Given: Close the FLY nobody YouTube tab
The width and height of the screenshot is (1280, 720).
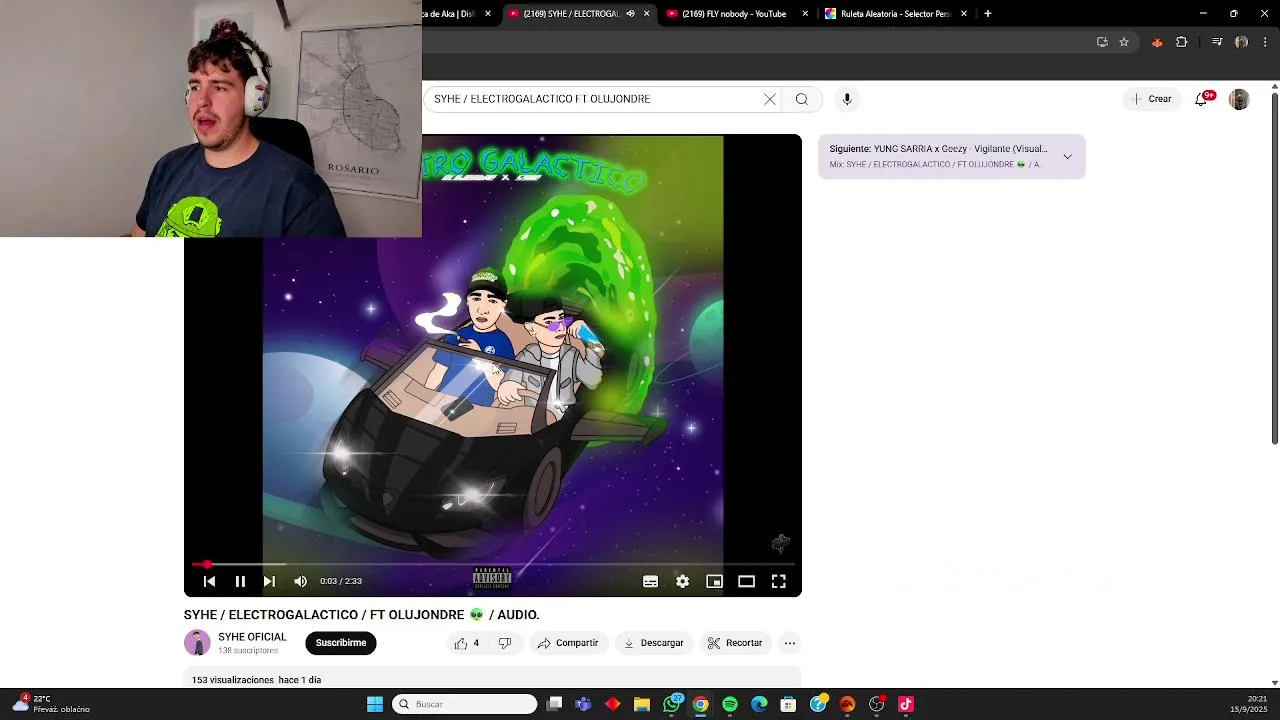Looking at the screenshot, I should (805, 14).
